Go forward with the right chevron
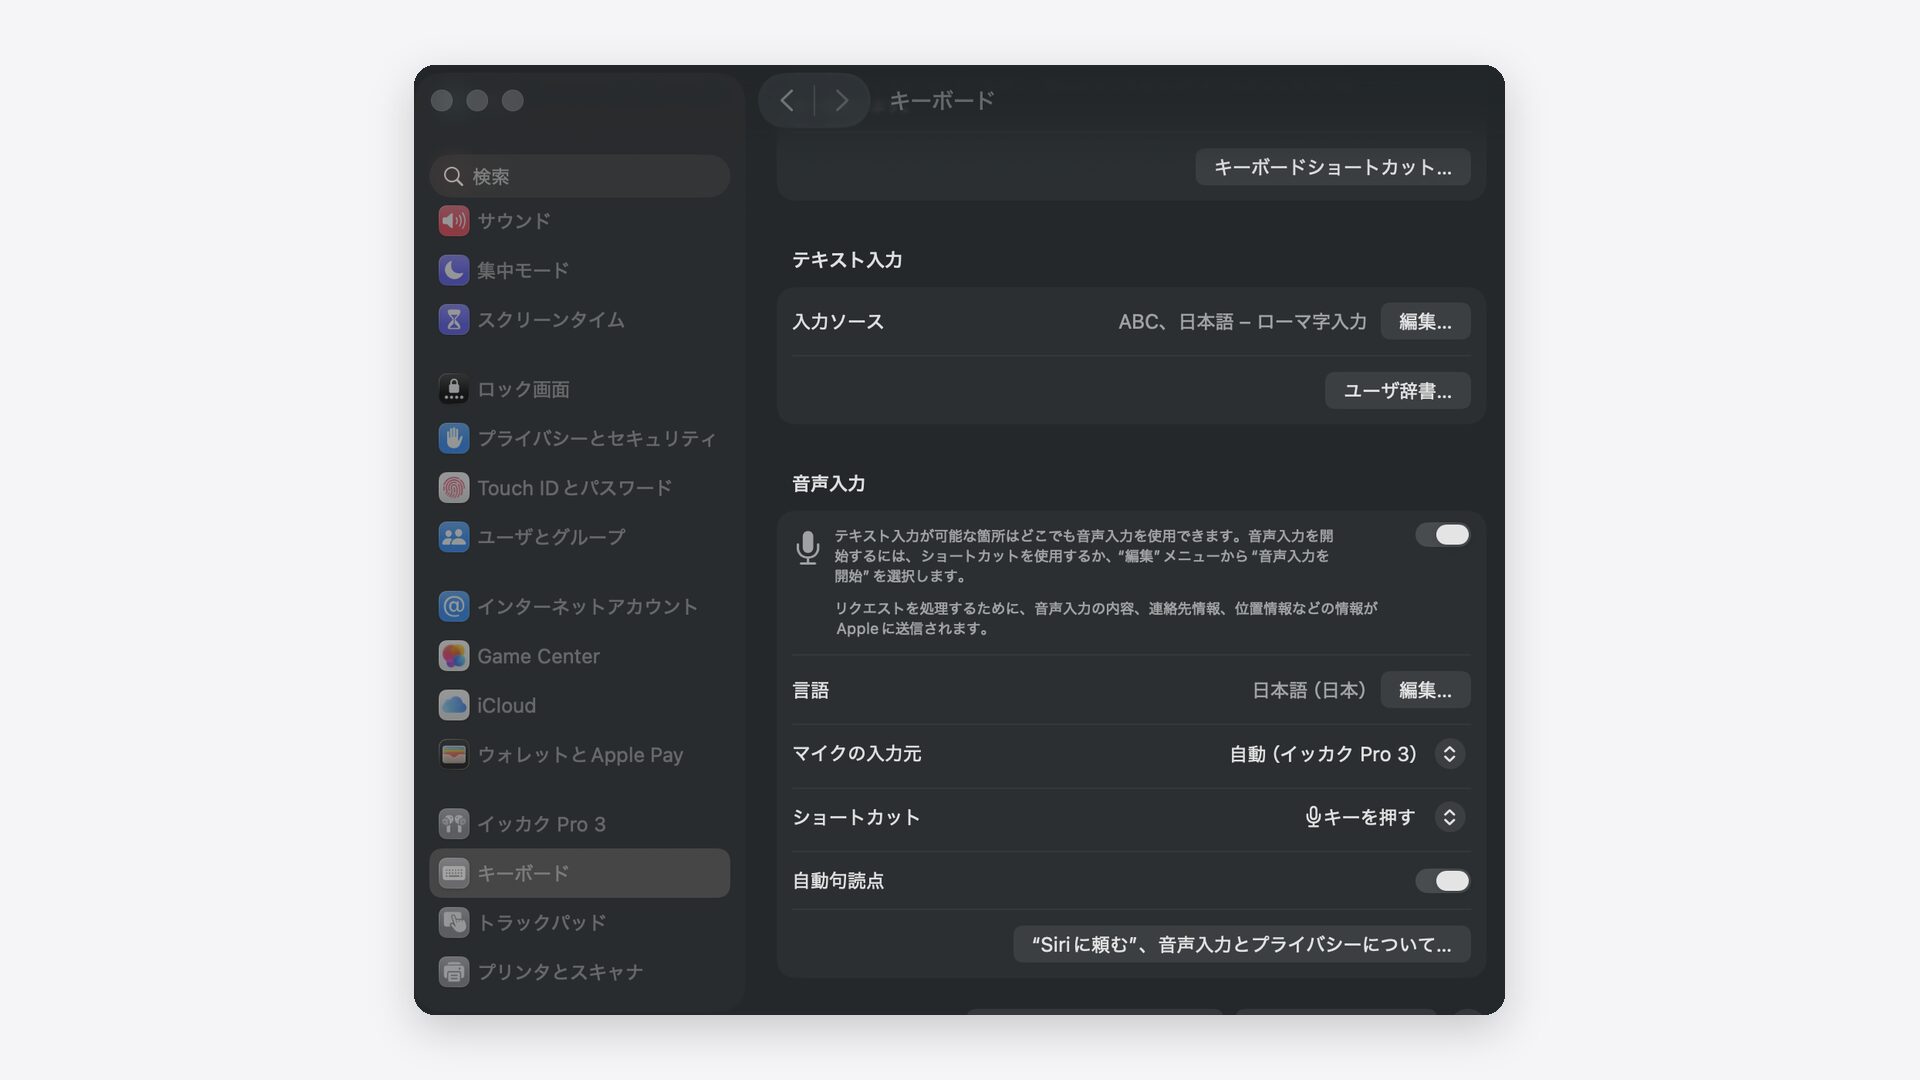Image resolution: width=1920 pixels, height=1080 pixels. (x=842, y=100)
